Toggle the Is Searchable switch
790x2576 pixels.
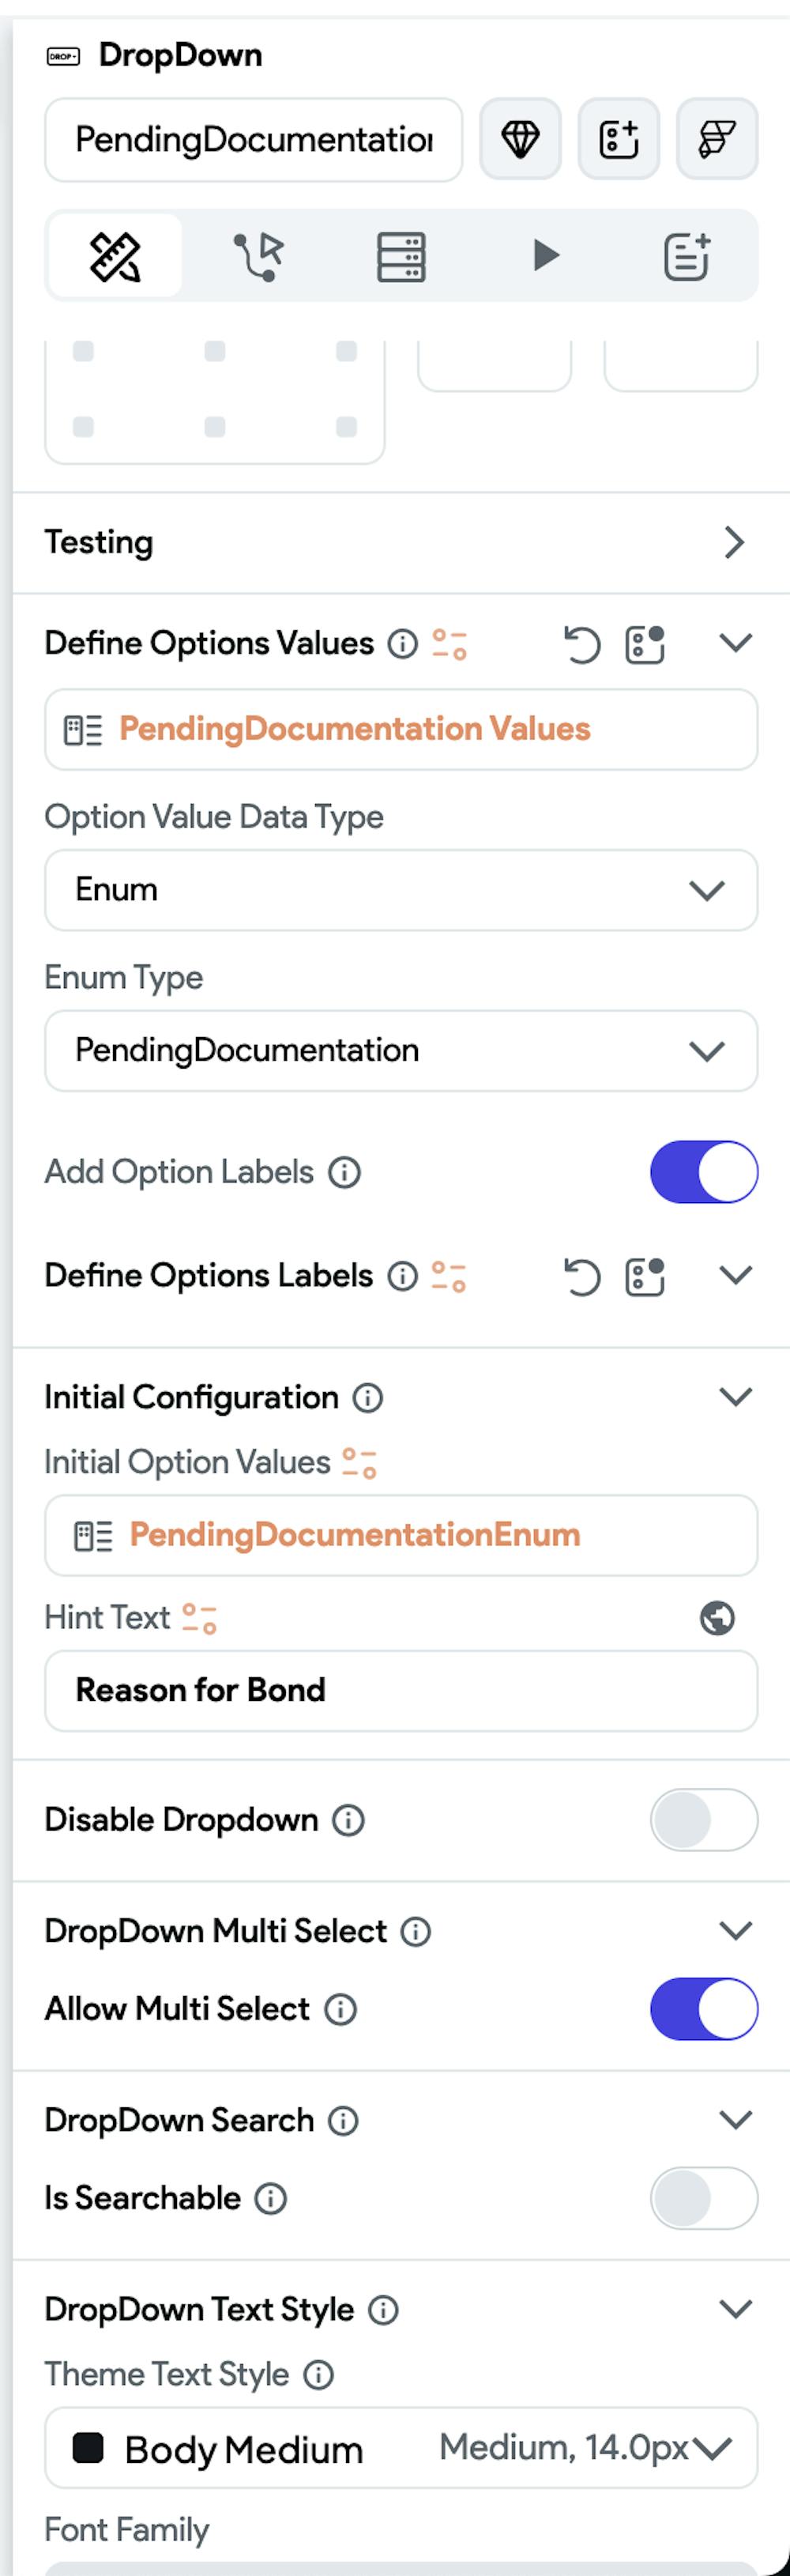click(x=704, y=2198)
